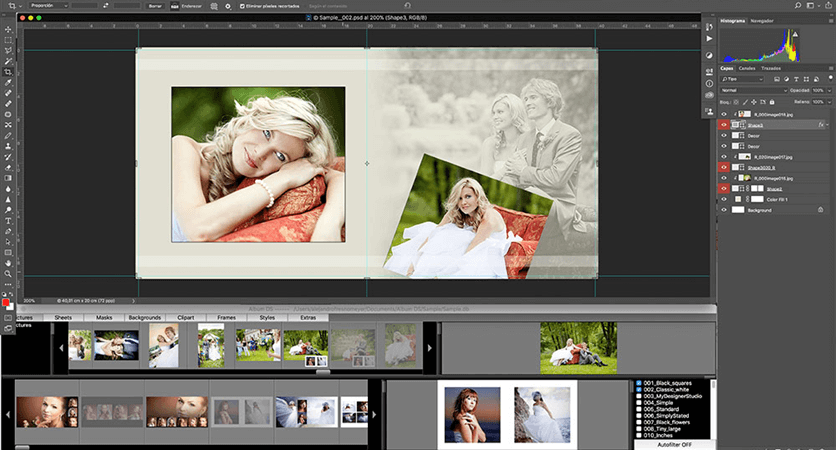Lock layer position with move icon

(x=754, y=102)
